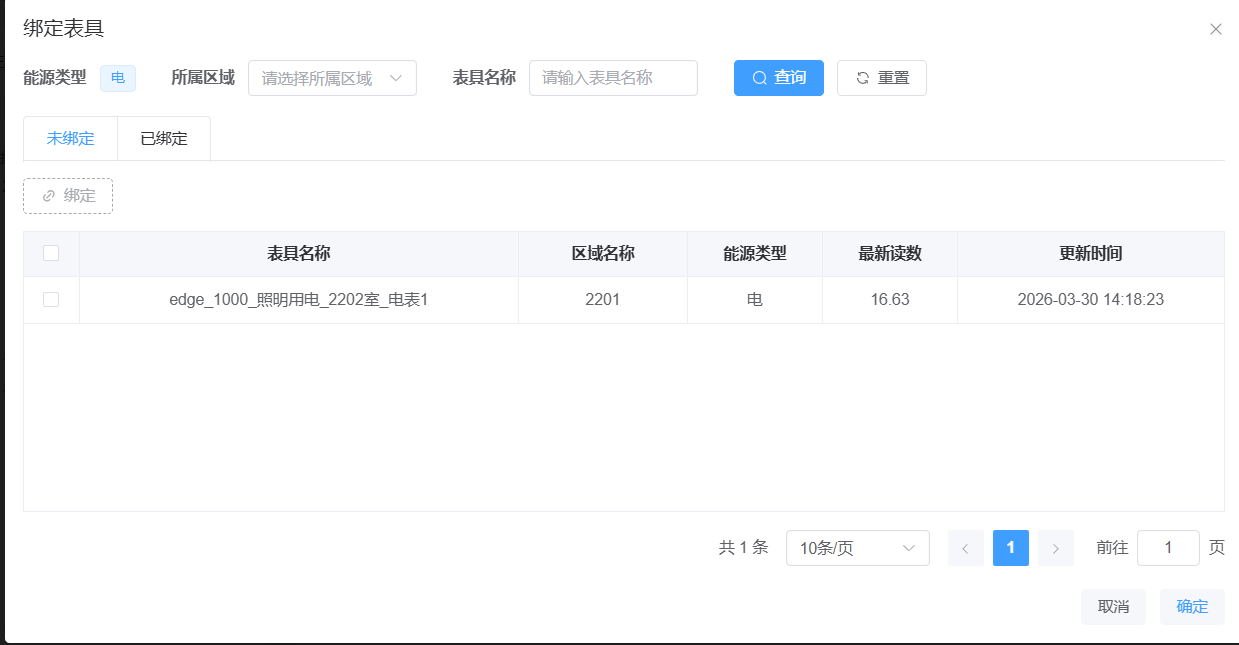Focus the 前往 page number input
The width and height of the screenshot is (1239, 645).
pyautogui.click(x=1169, y=548)
